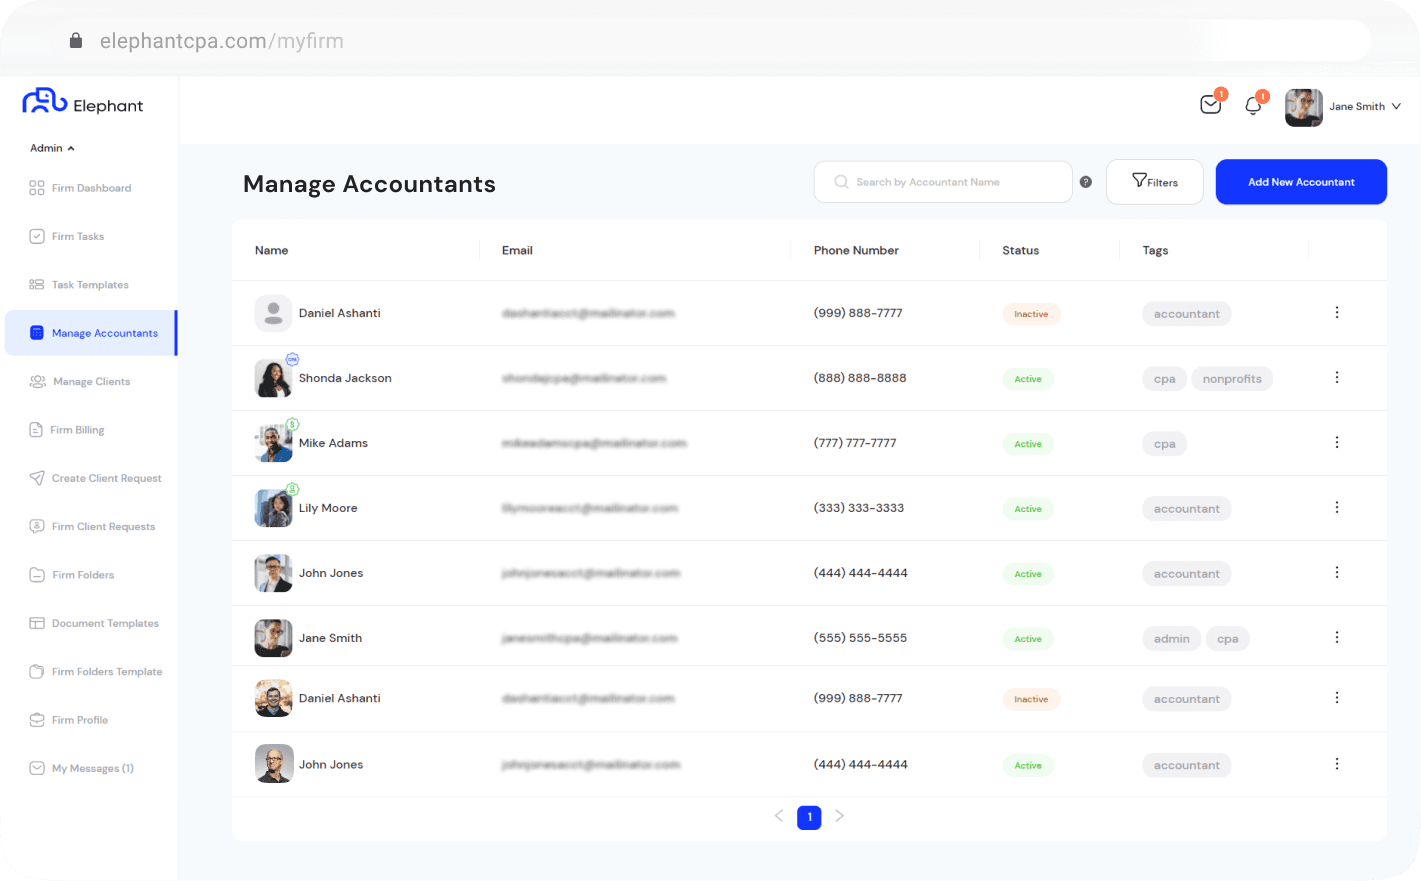Open the help question mark beside search
Screen dimensions: 1421x881
point(1086,182)
